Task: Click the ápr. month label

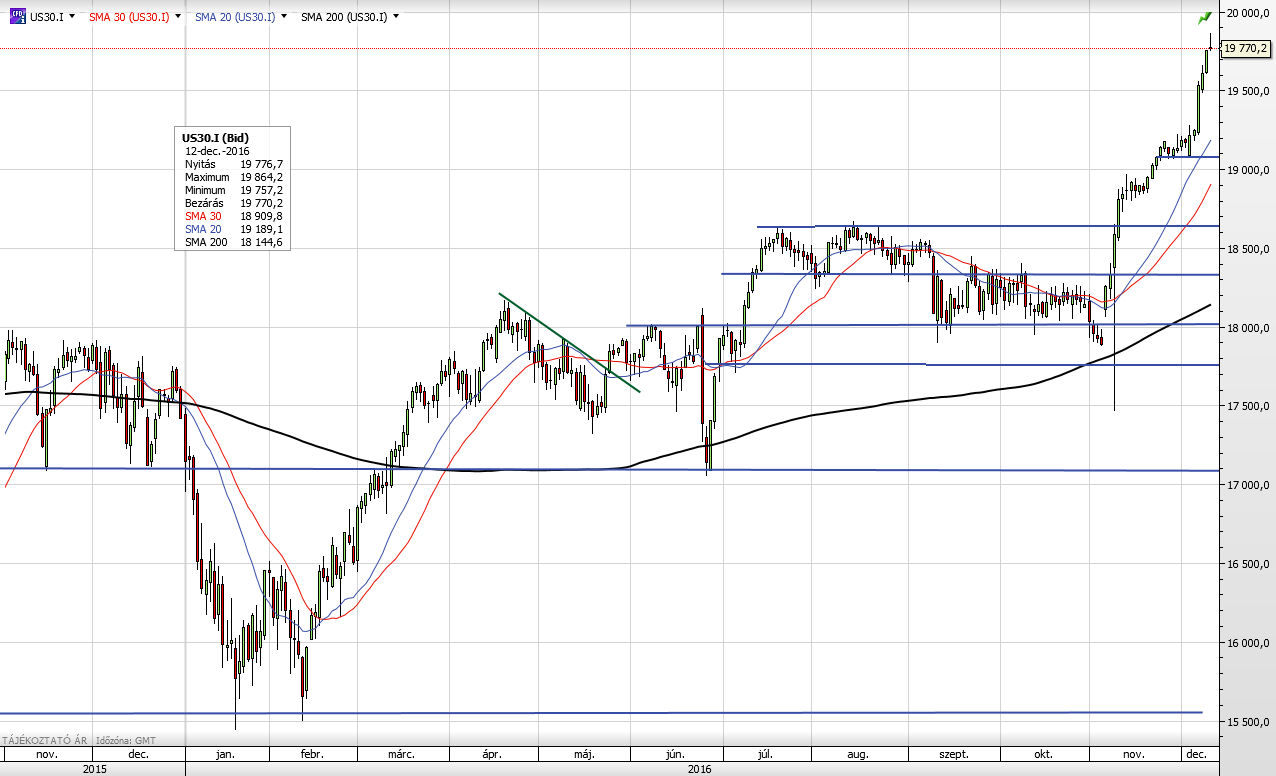Action: [x=492, y=754]
